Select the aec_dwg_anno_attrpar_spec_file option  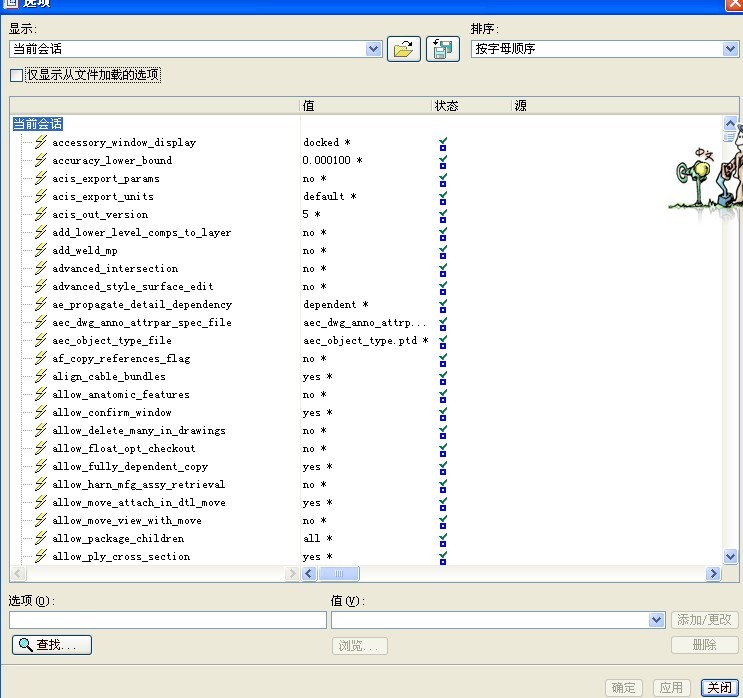click(142, 323)
